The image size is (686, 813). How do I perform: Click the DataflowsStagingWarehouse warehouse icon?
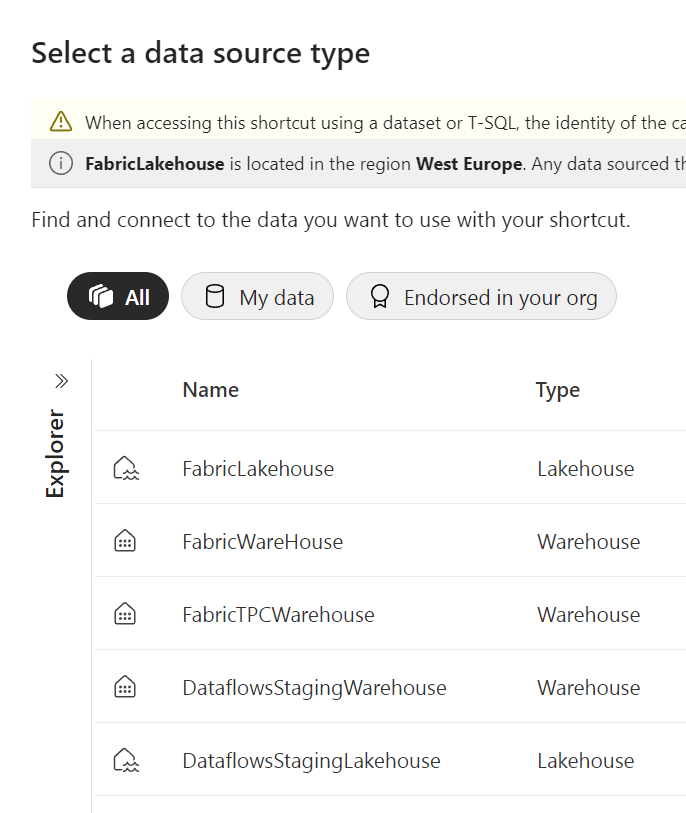click(x=125, y=687)
